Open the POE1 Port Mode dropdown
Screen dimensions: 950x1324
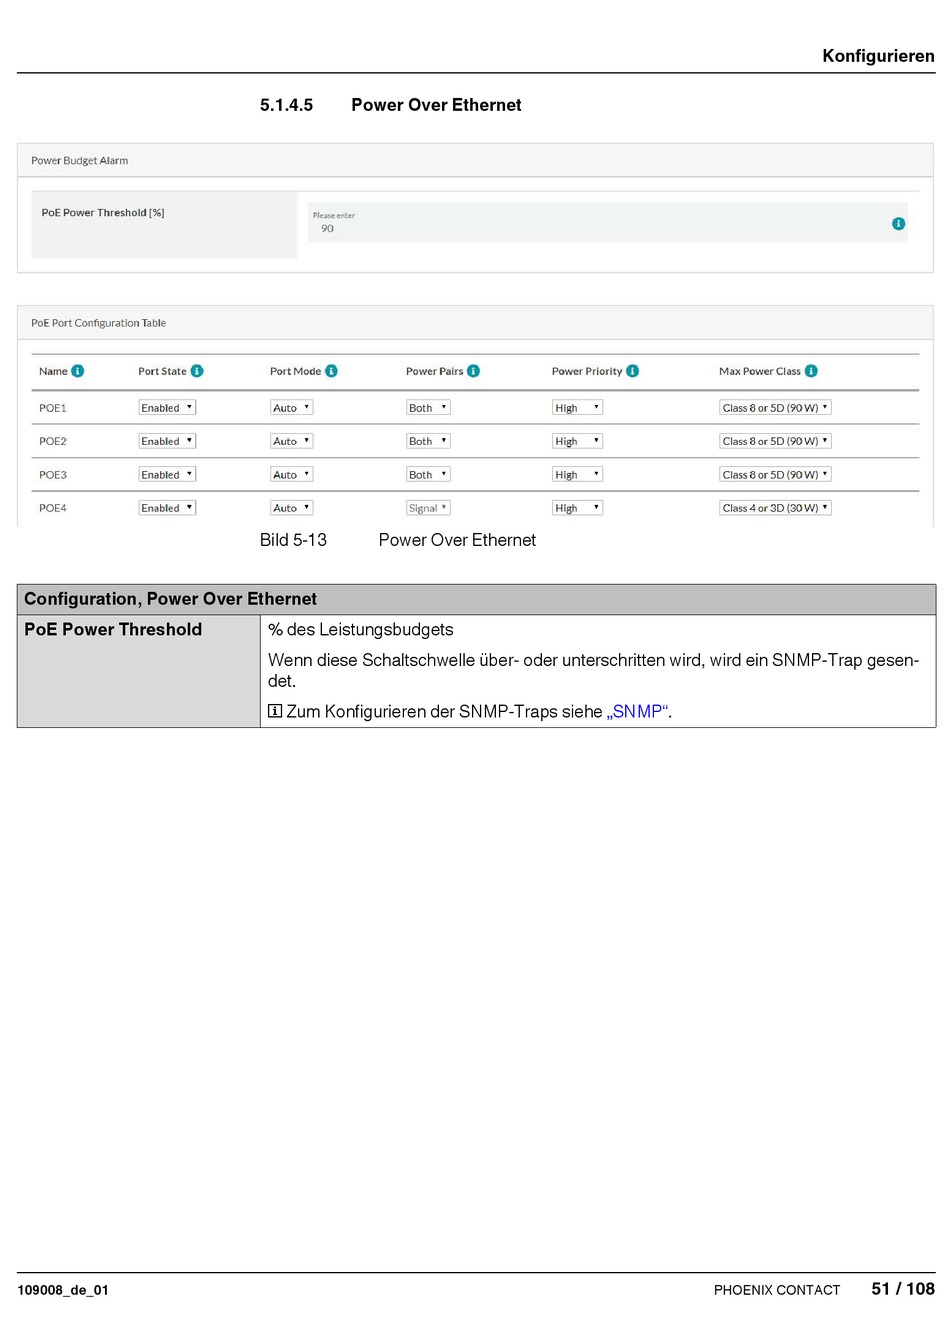pyautogui.click(x=292, y=408)
